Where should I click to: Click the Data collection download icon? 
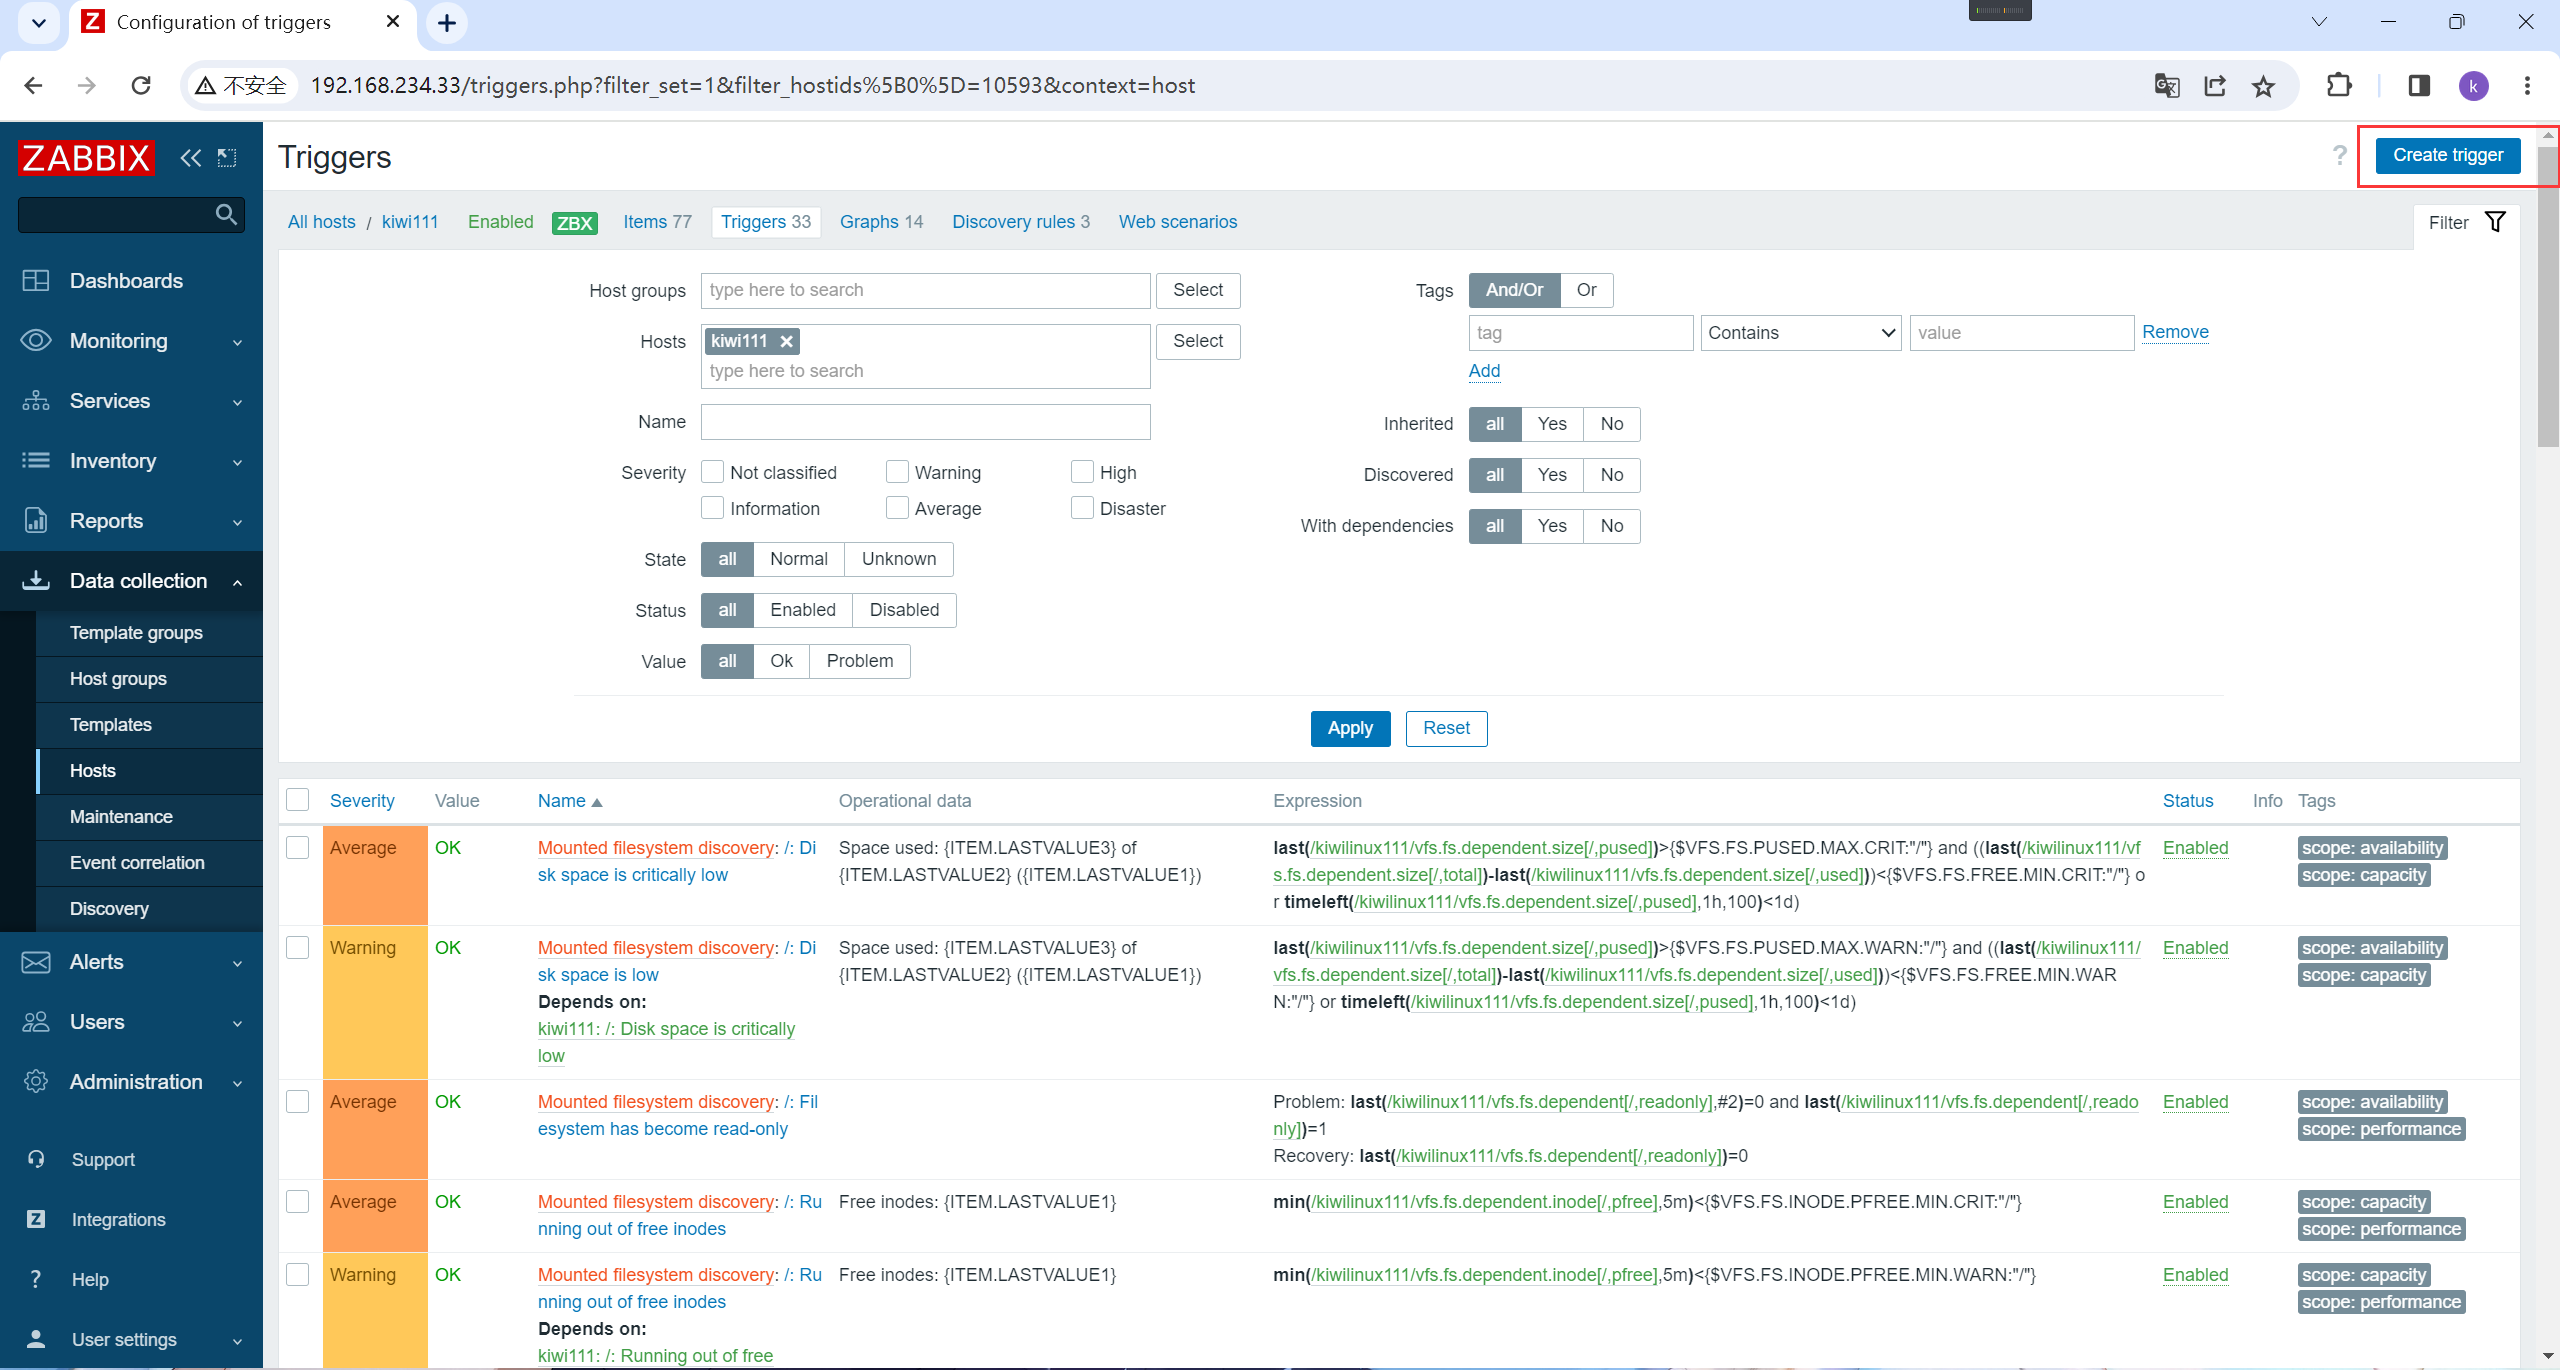pos(36,581)
